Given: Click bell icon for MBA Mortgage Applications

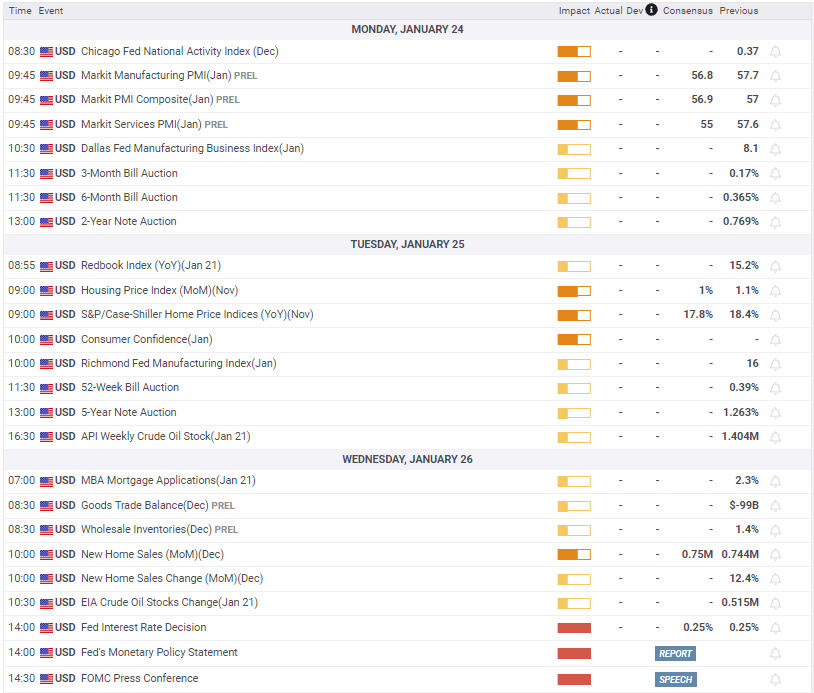Looking at the screenshot, I should click(x=775, y=481).
